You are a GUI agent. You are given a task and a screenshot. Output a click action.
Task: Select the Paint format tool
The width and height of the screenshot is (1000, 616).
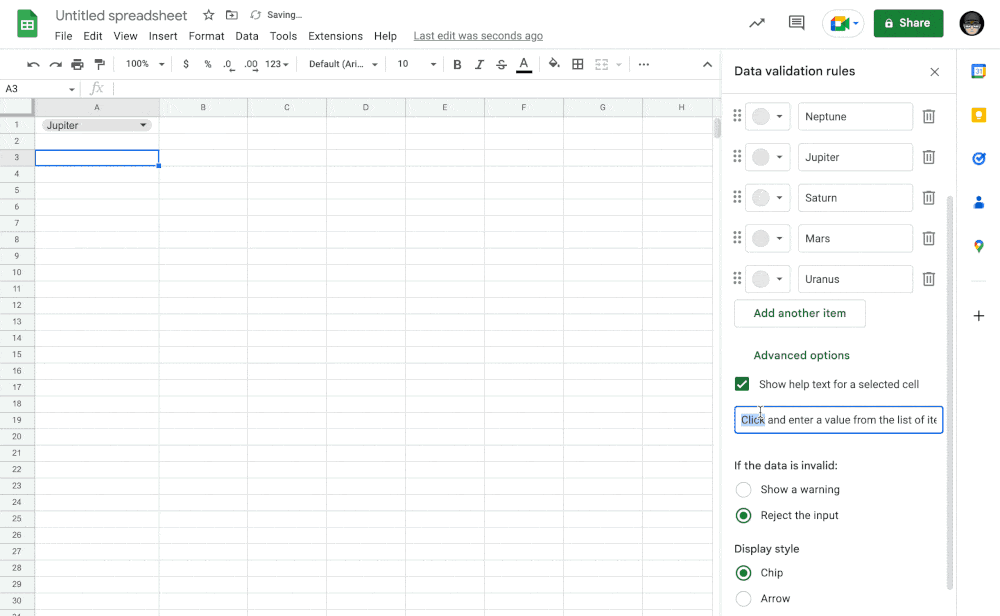pyautogui.click(x=99, y=64)
